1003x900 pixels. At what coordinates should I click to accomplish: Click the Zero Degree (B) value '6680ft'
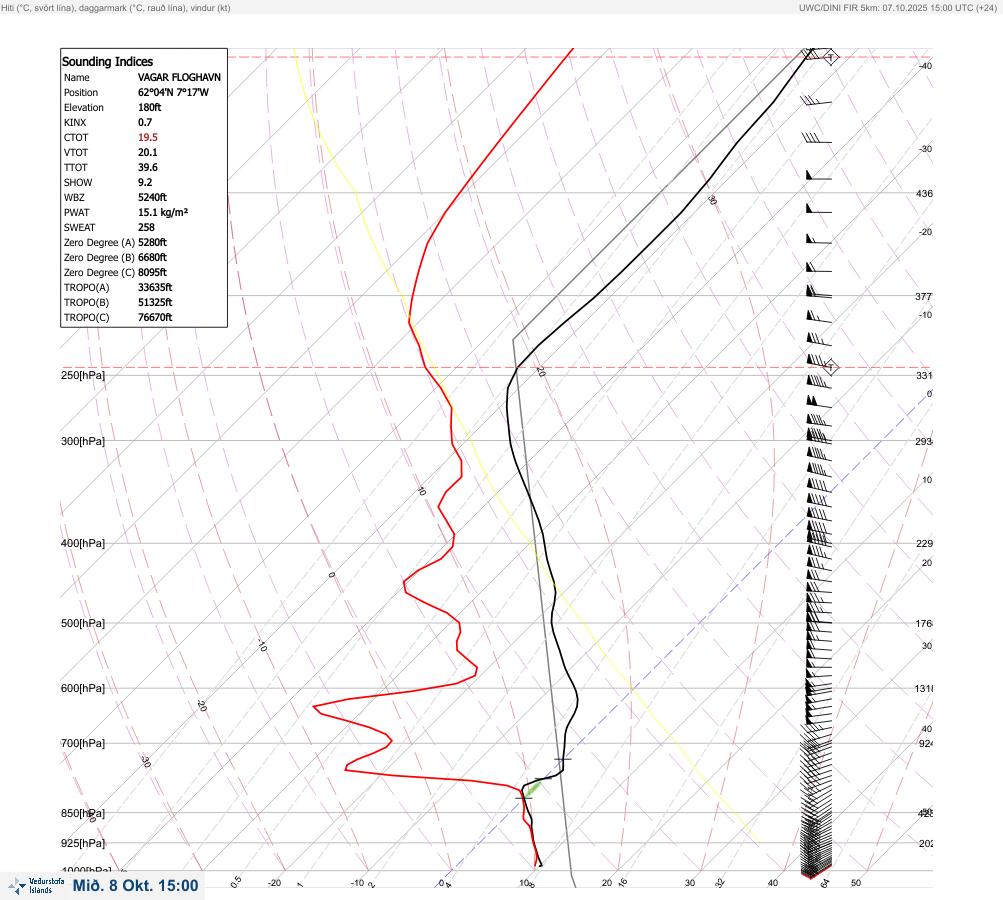152,257
